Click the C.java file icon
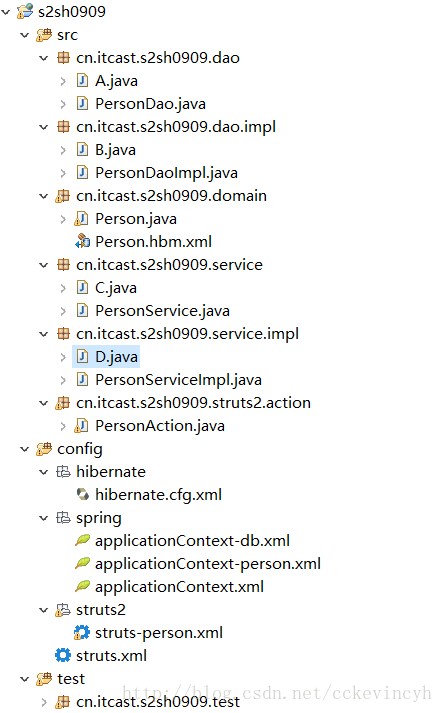This screenshot has width=443, height=713. [82, 287]
